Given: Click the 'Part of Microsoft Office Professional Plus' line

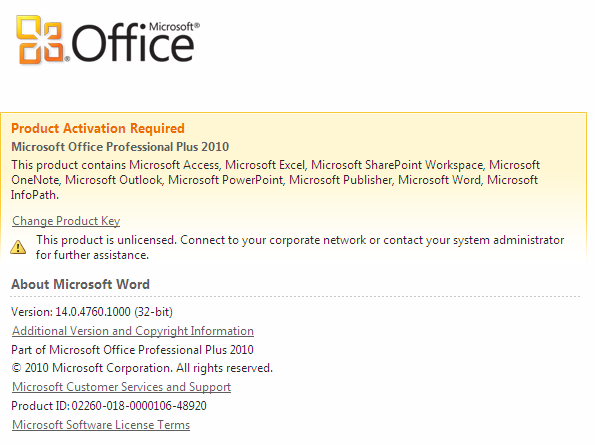Looking at the screenshot, I should click(132, 350).
